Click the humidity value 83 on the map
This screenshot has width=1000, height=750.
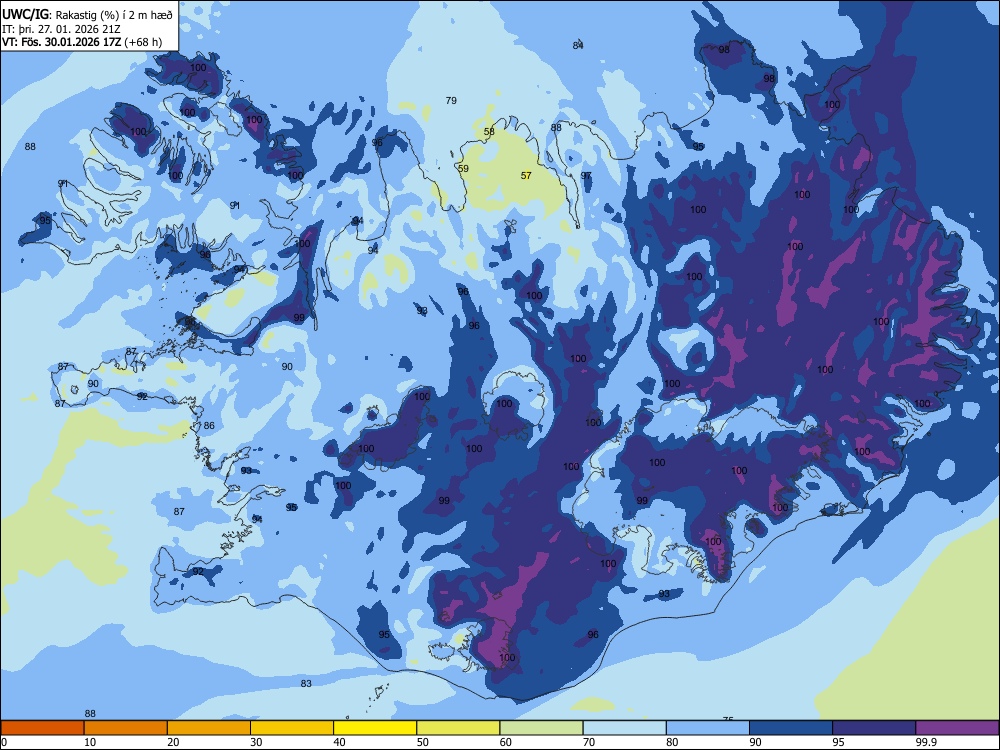[x=306, y=683]
